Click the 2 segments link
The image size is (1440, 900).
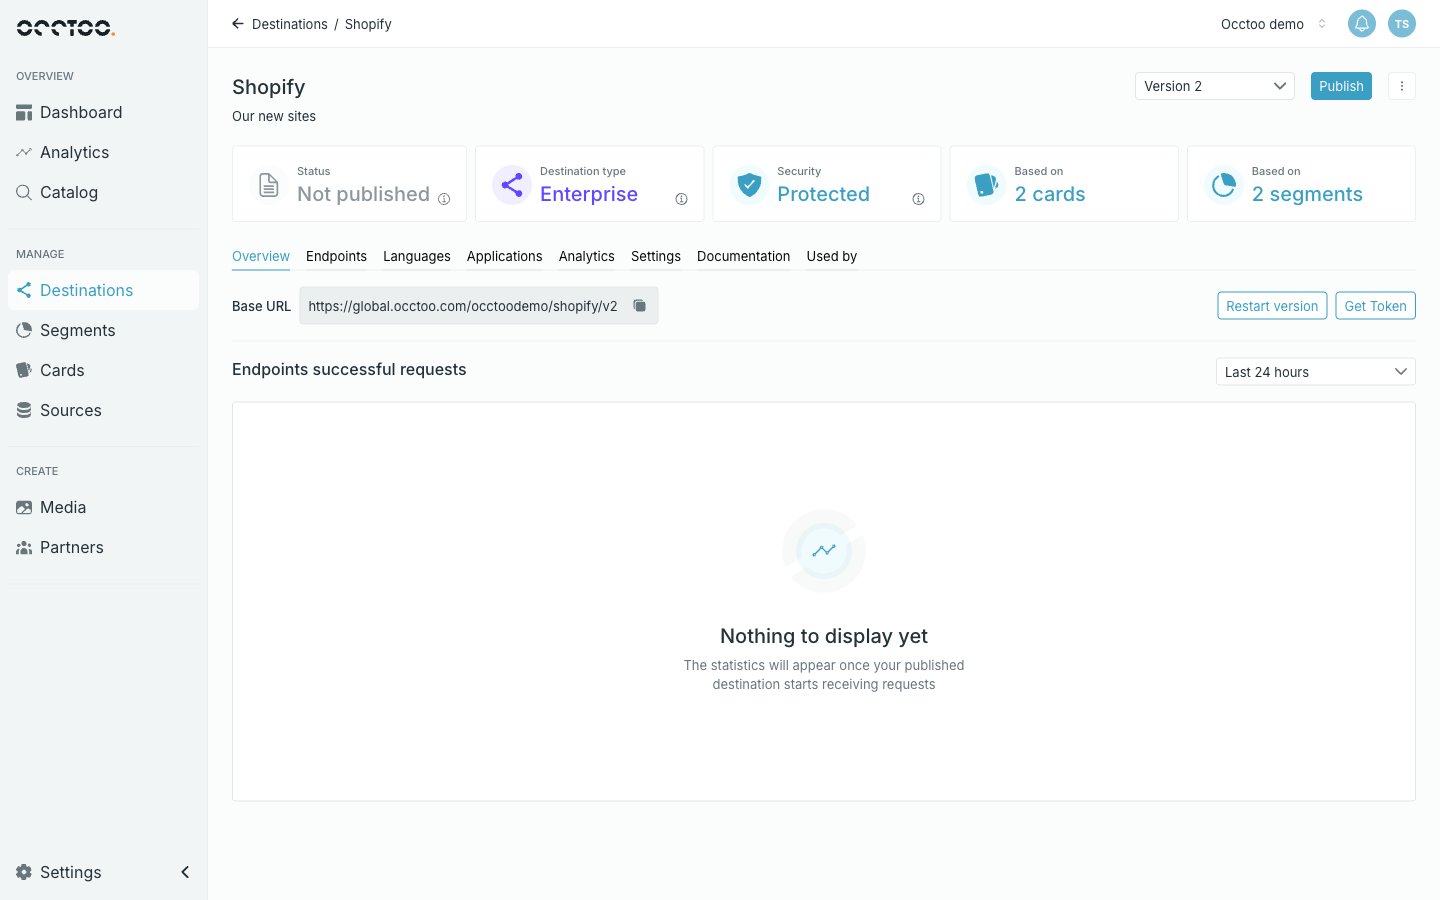click(1307, 194)
